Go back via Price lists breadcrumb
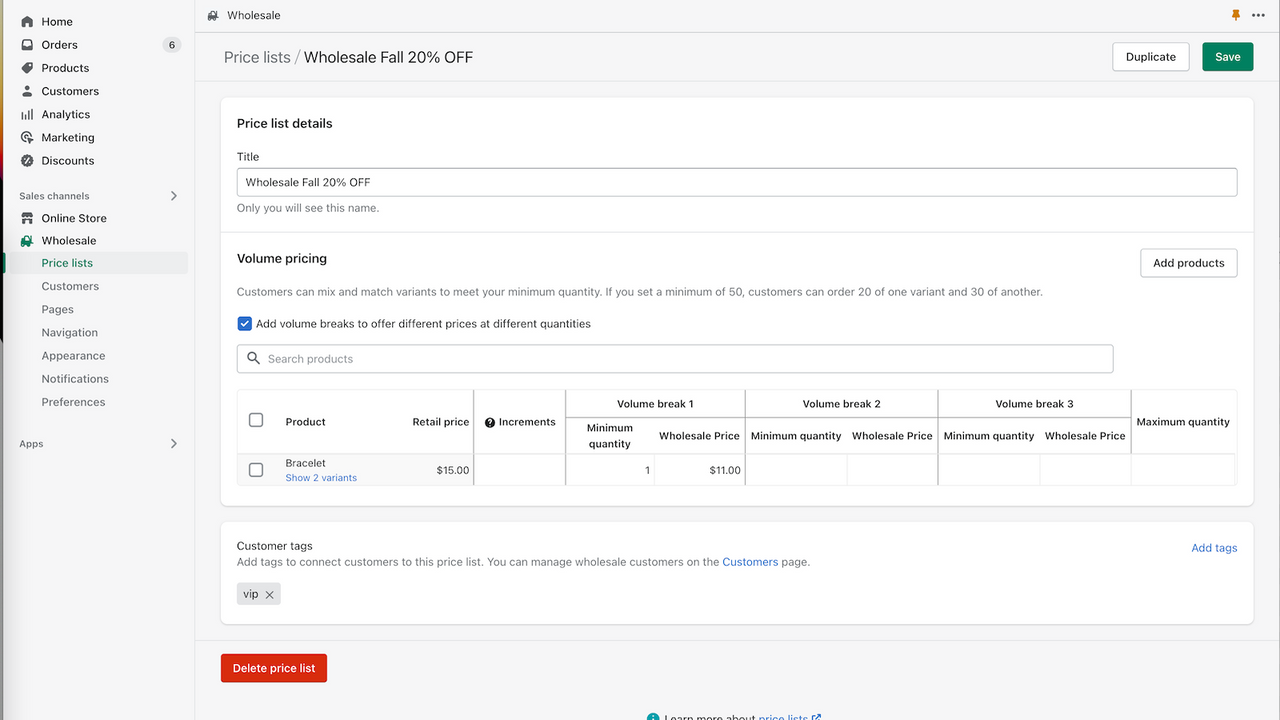This screenshot has width=1280, height=720. (x=257, y=57)
